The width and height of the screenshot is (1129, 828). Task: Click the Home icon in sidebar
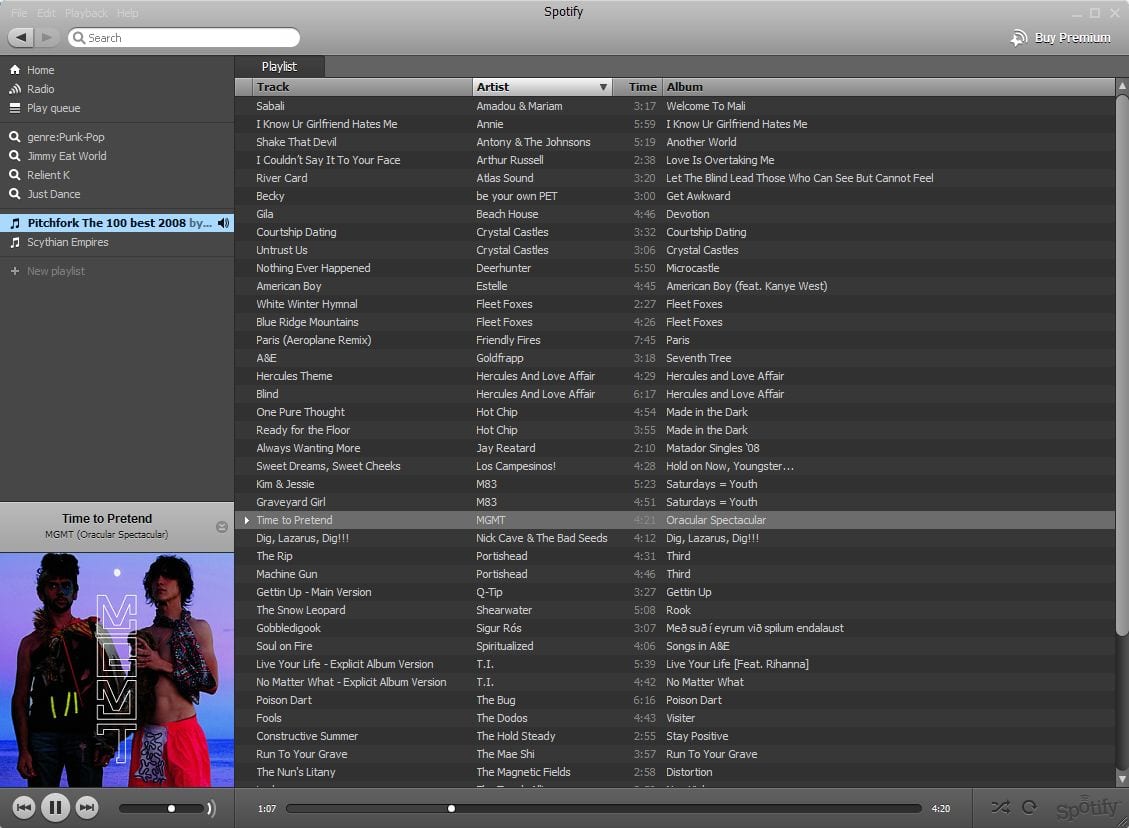pos(15,70)
